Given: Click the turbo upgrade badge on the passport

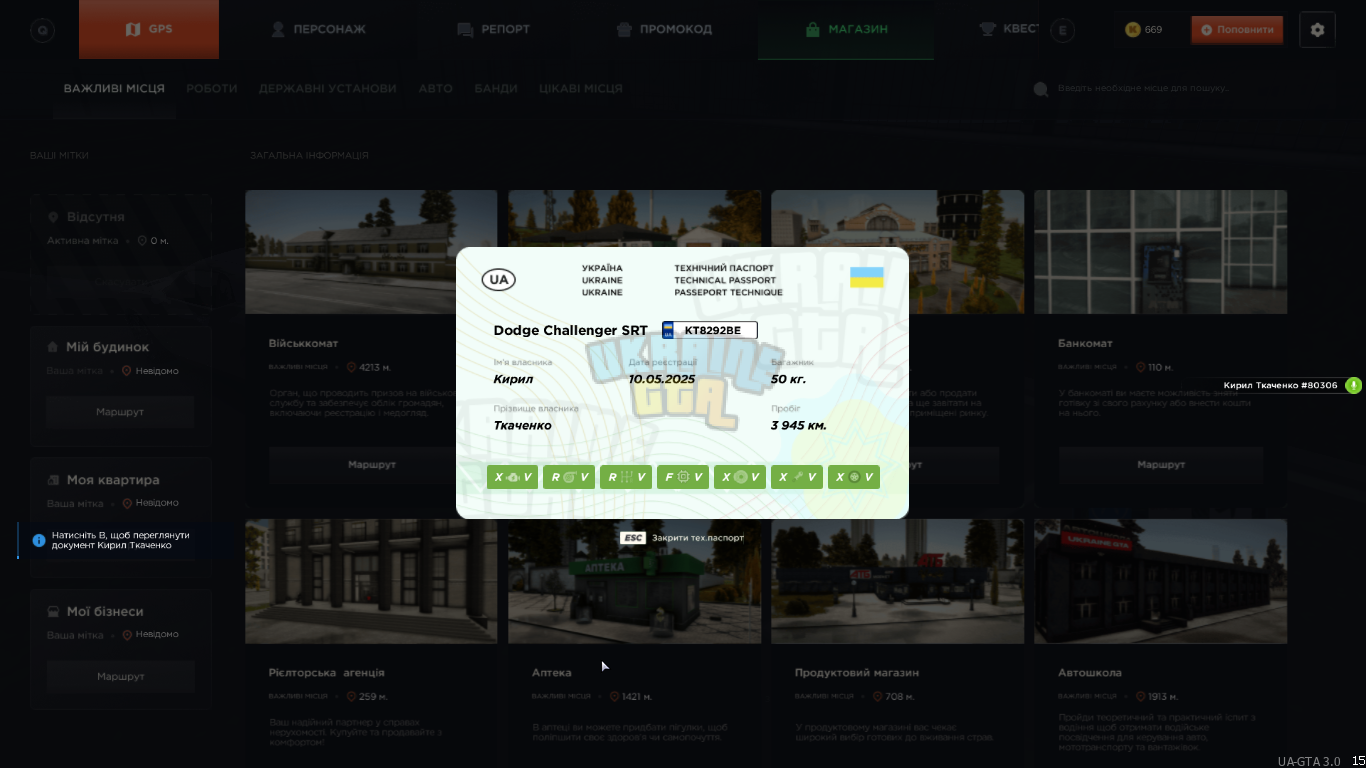Looking at the screenshot, I should (x=569, y=477).
